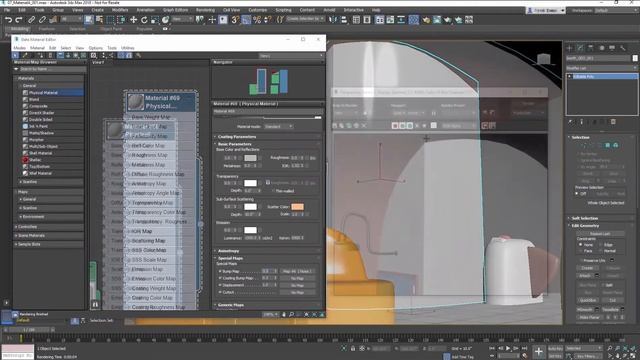The height and width of the screenshot is (360, 640).
Task: Click the Pick Material eyedropper in Slate editor
Action: tap(25, 55)
